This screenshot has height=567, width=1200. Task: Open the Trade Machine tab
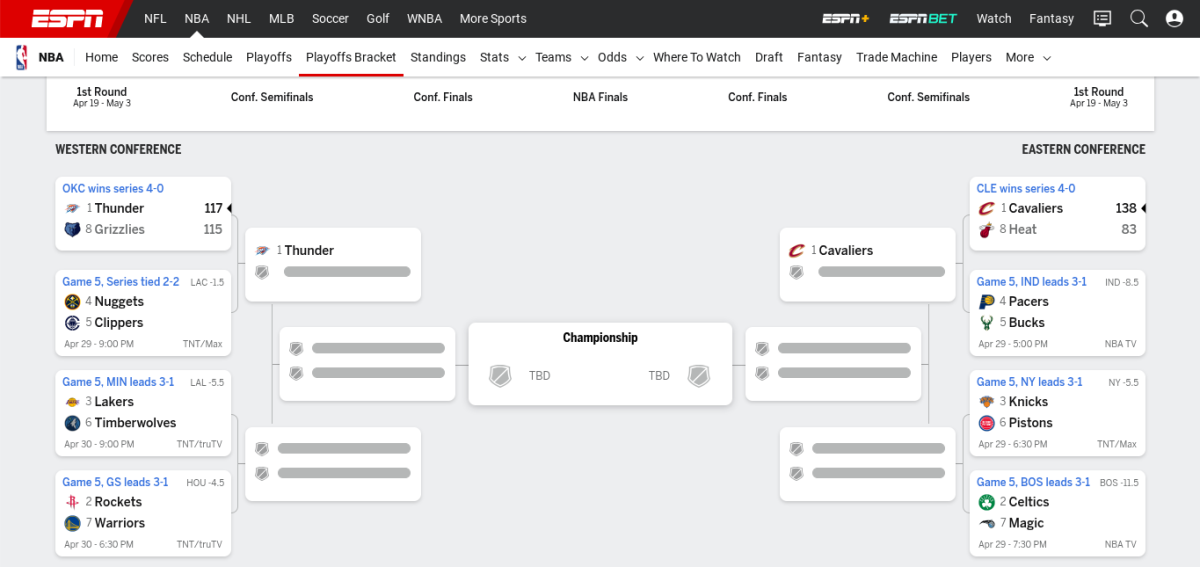(x=896, y=57)
